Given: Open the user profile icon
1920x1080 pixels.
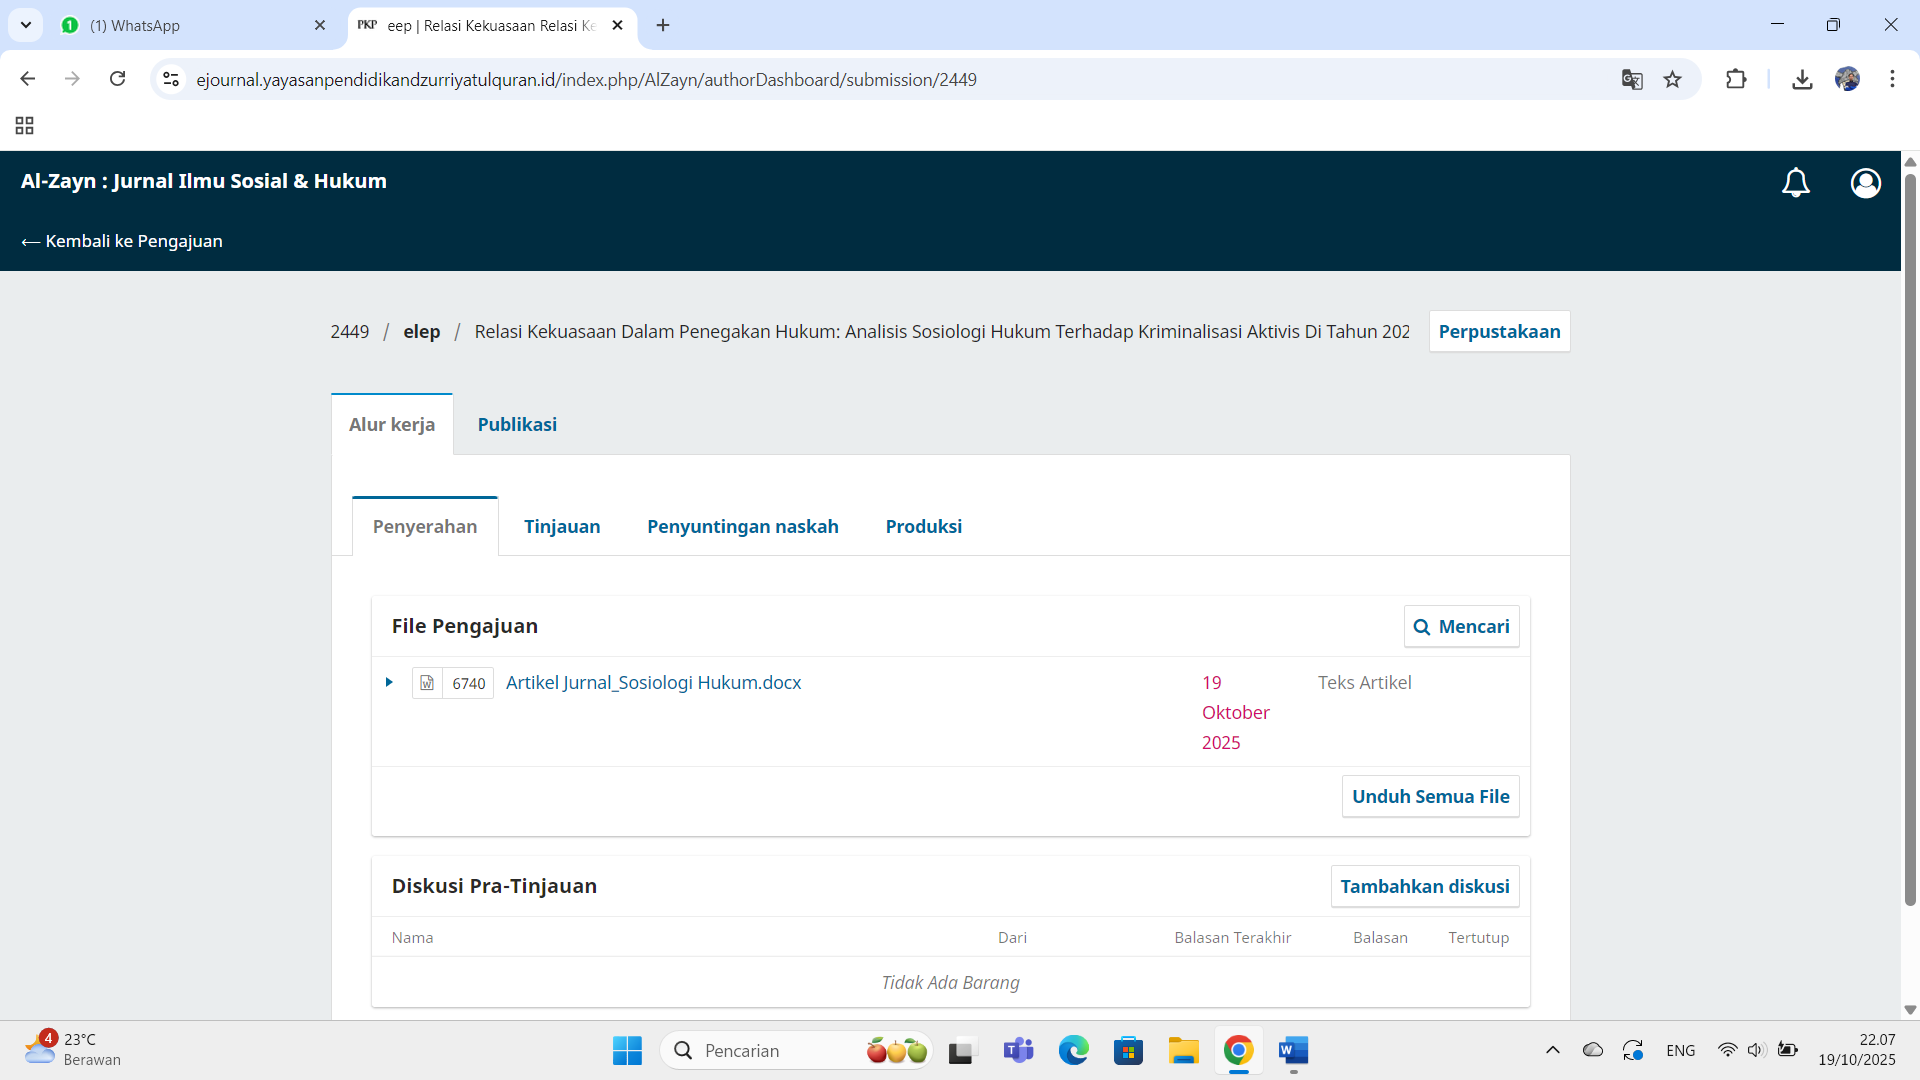Looking at the screenshot, I should pyautogui.click(x=1865, y=183).
